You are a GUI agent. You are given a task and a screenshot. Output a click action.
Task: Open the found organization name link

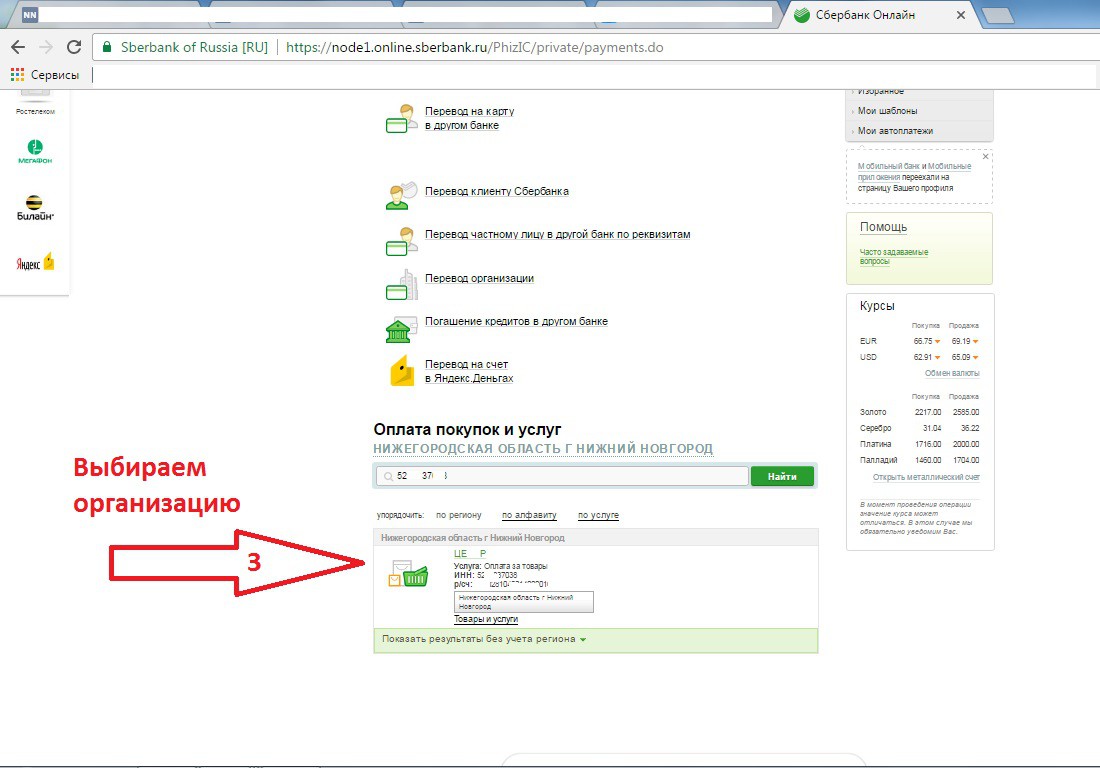(470, 553)
